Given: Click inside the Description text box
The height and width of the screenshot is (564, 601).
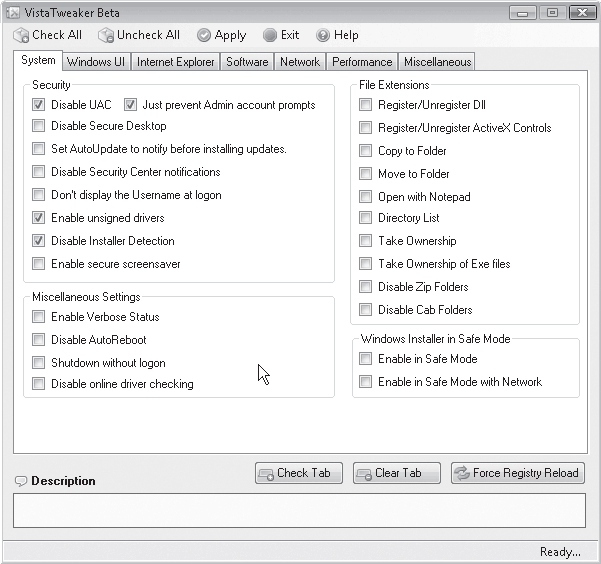Looking at the screenshot, I should pos(299,511).
